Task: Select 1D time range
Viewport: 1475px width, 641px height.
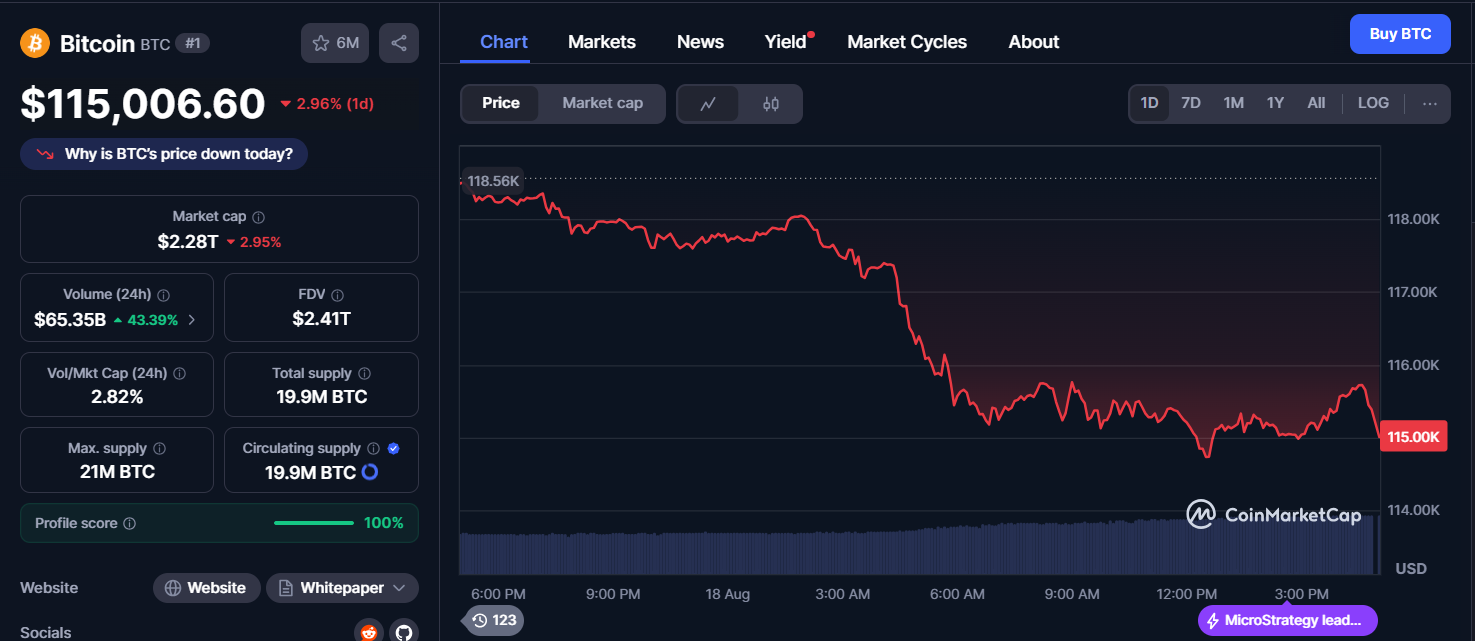Action: (1149, 103)
